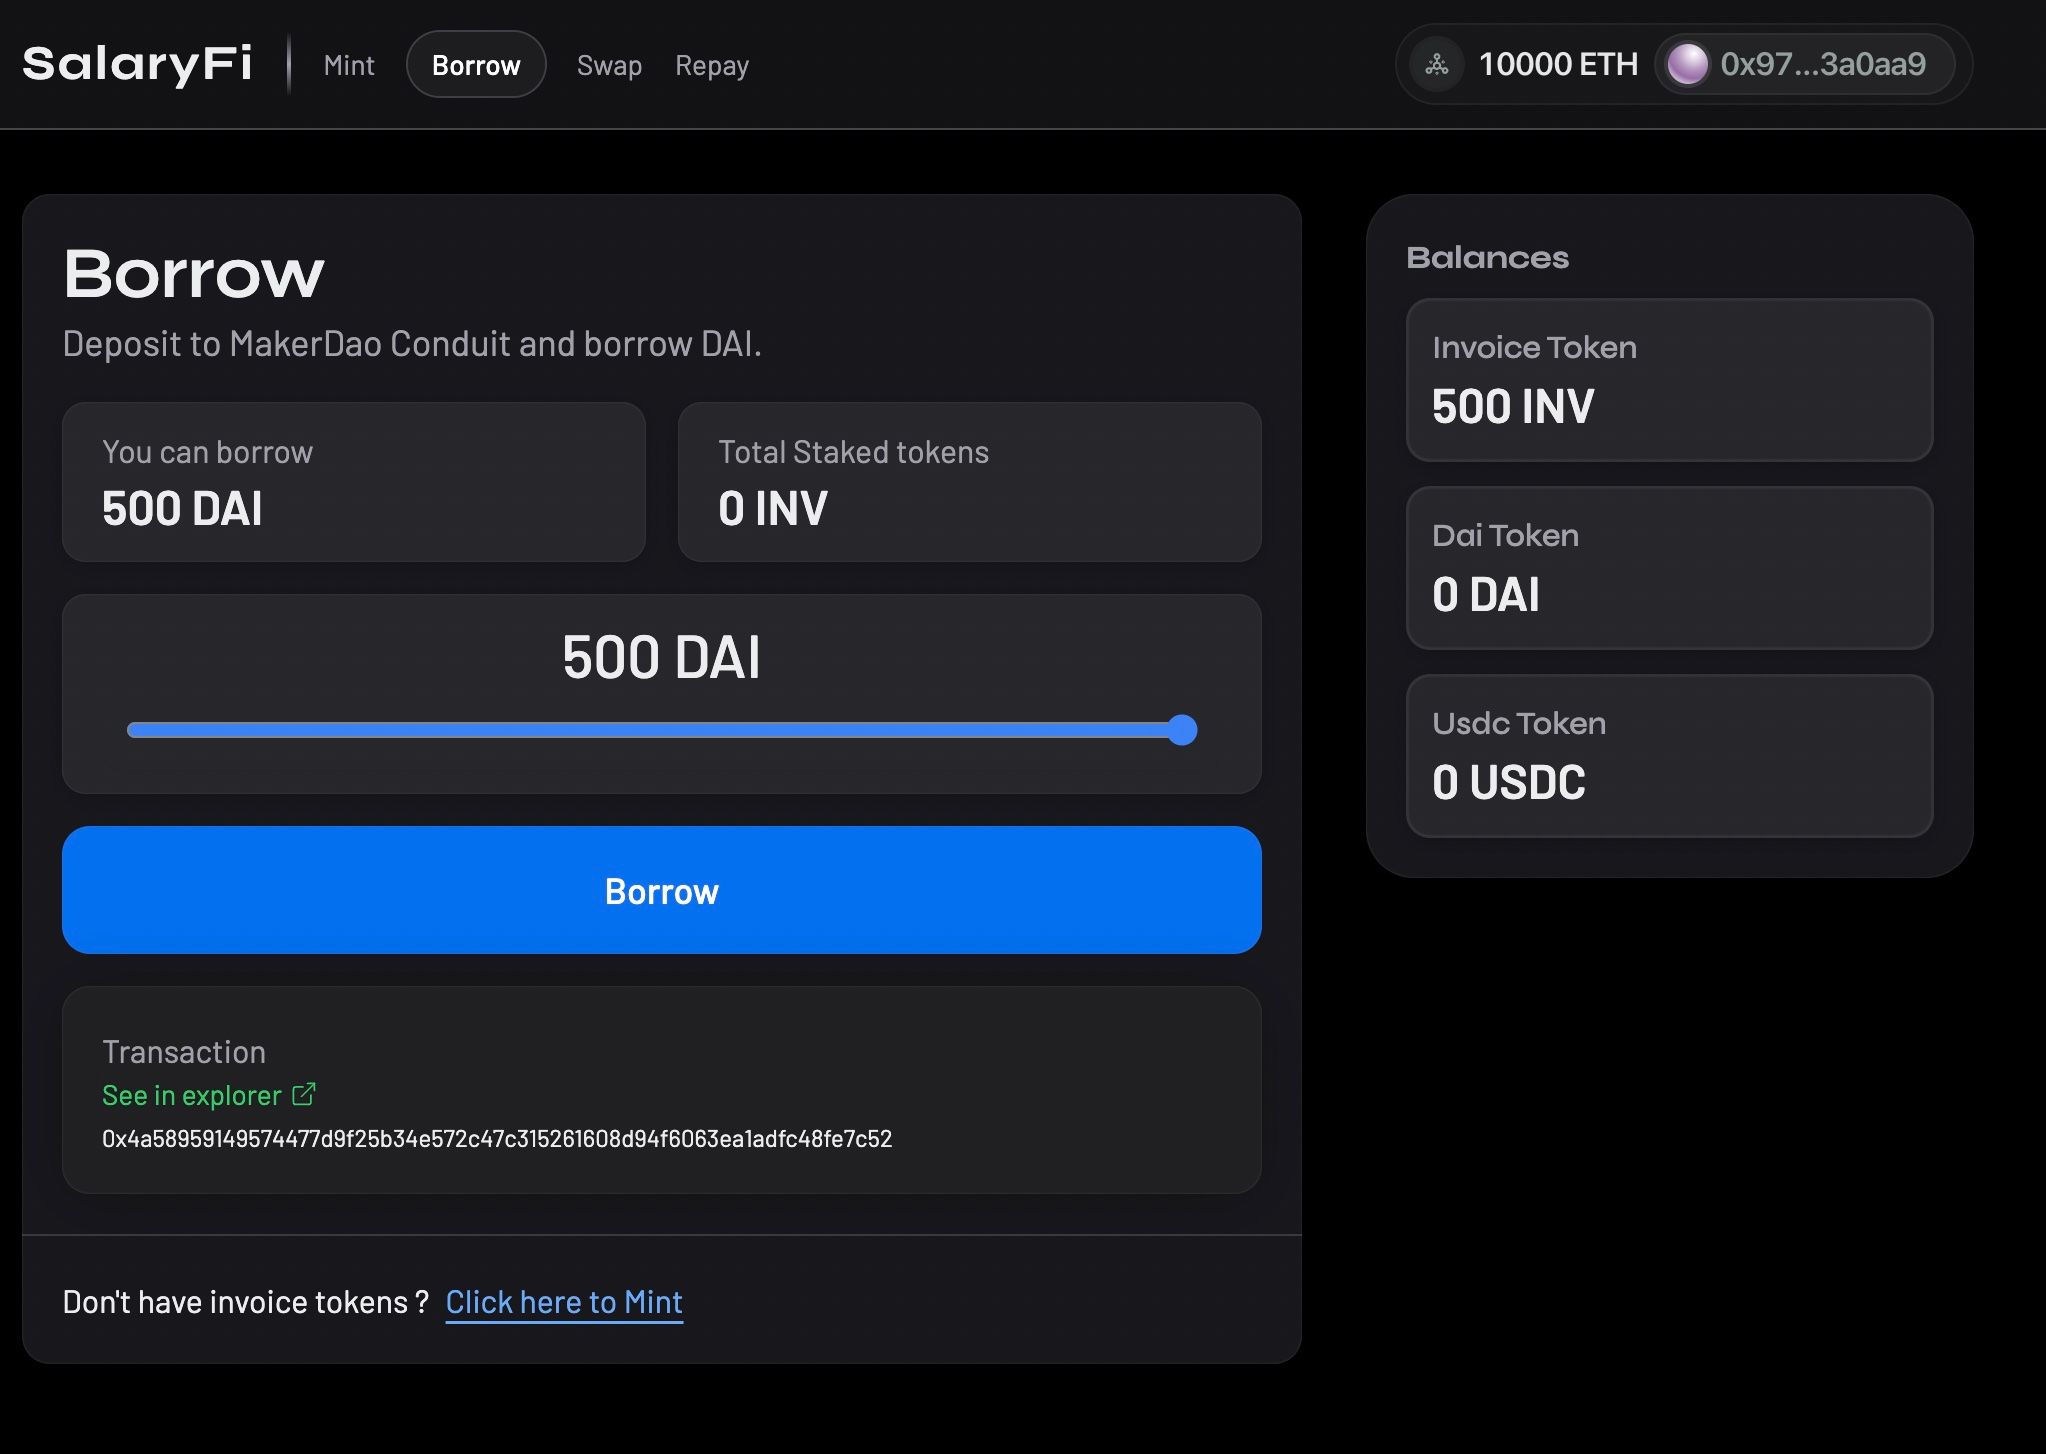Click the Click here to Mint link
This screenshot has width=2046, height=1454.
pos(563,1300)
